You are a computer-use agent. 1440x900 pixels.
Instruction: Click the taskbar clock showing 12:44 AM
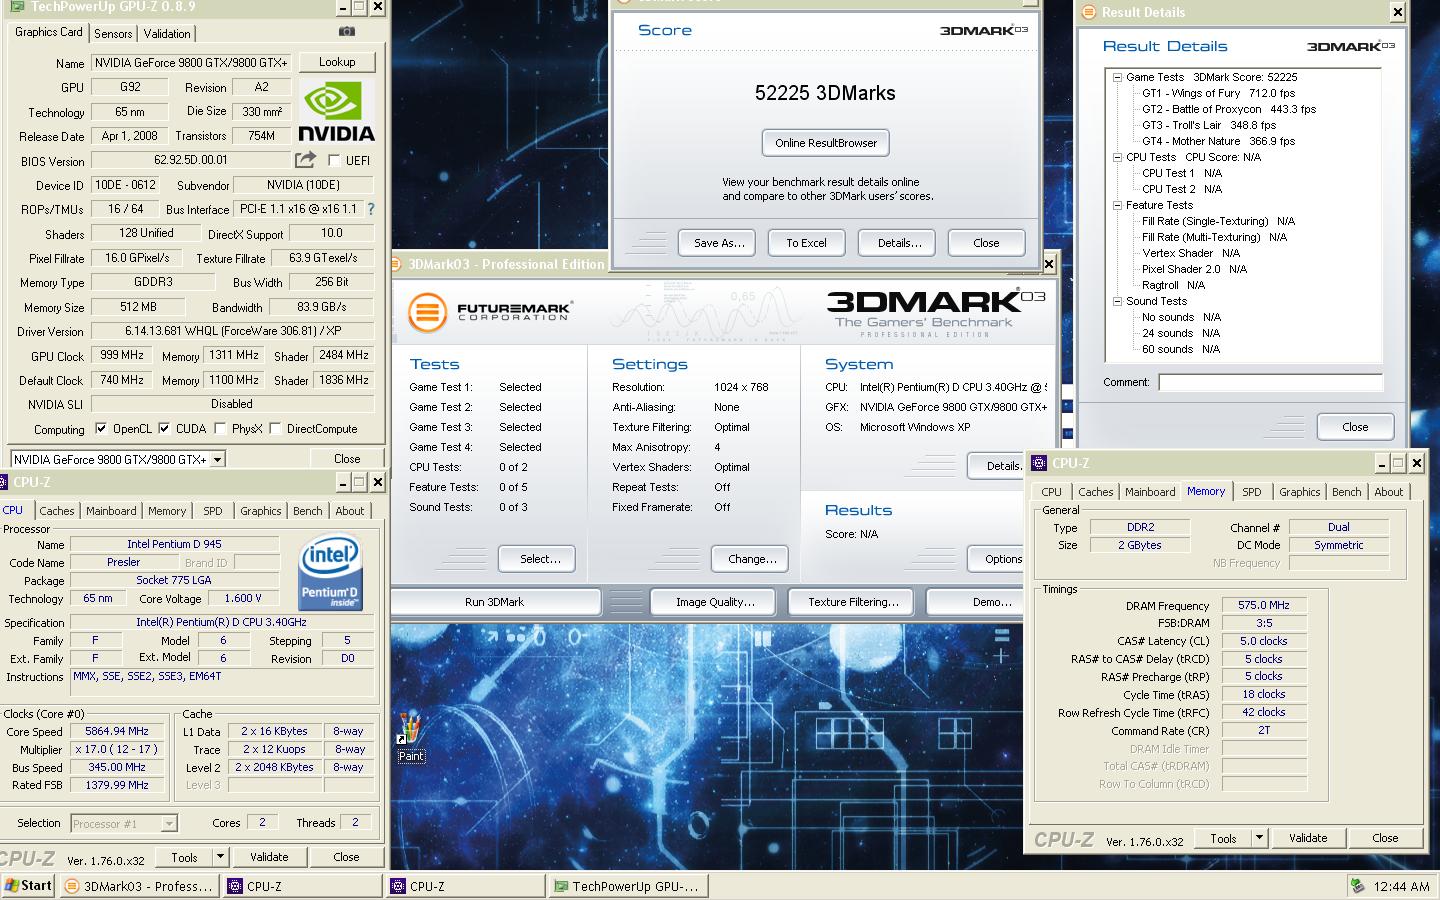coord(1401,886)
